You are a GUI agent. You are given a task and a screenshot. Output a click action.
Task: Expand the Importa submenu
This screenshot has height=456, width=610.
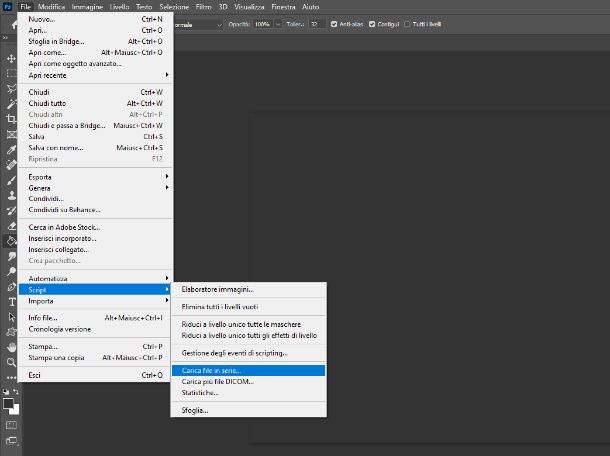coord(95,301)
